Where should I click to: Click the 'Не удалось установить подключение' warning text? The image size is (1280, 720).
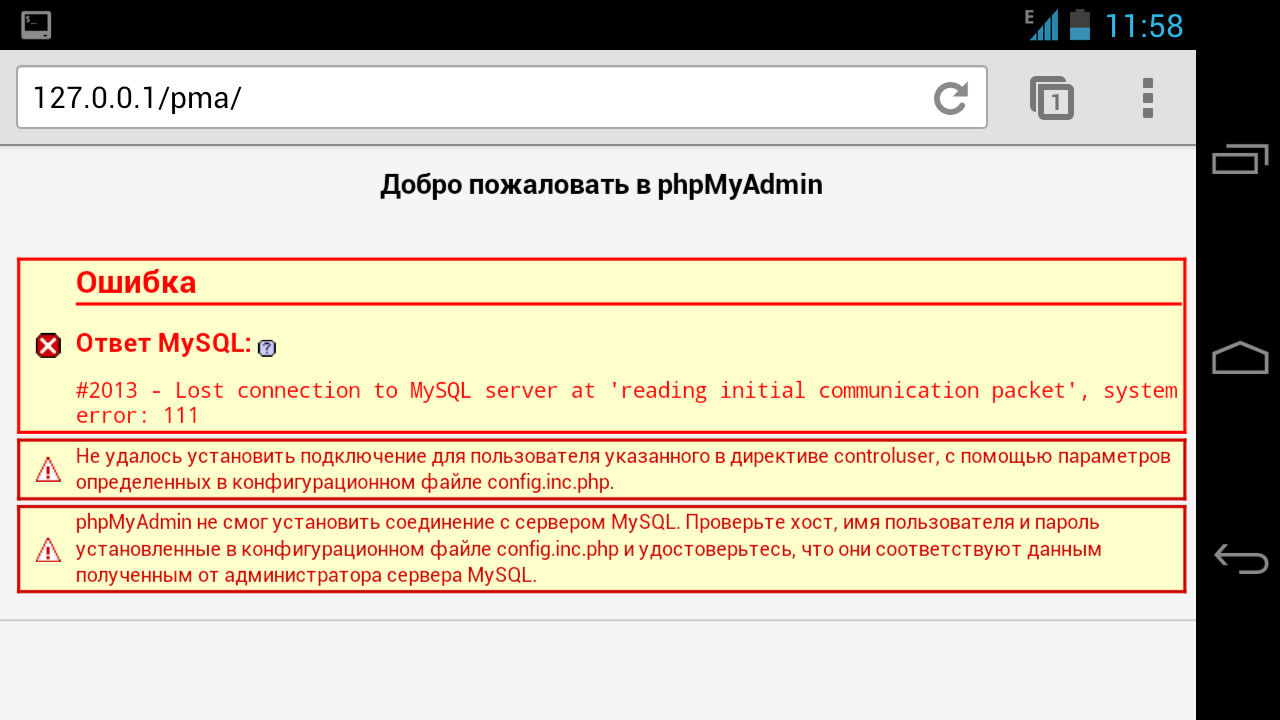(623, 469)
